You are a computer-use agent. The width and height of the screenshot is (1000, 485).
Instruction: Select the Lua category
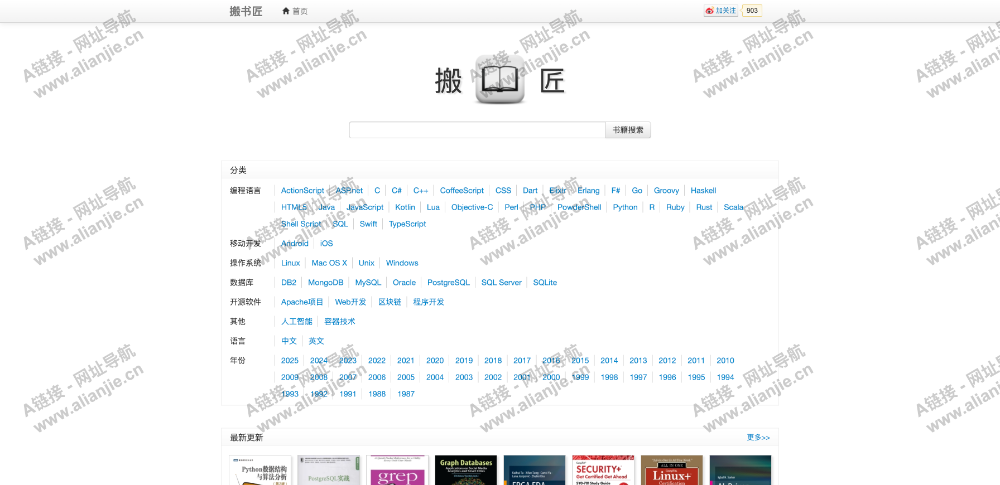(433, 207)
